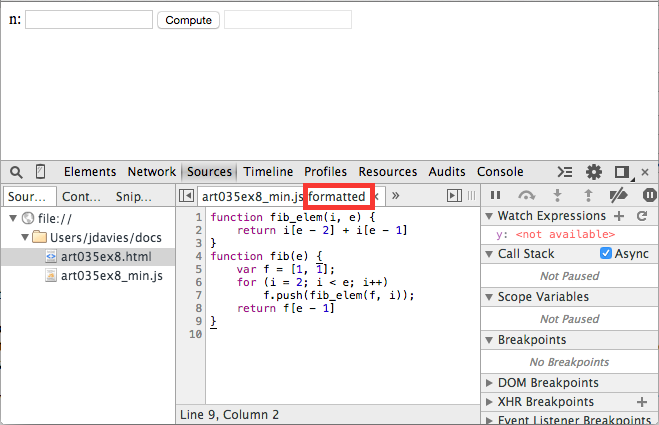Click the art035ex8_min.js file icon
Screen dimensions: 659x425
click(x=51, y=276)
